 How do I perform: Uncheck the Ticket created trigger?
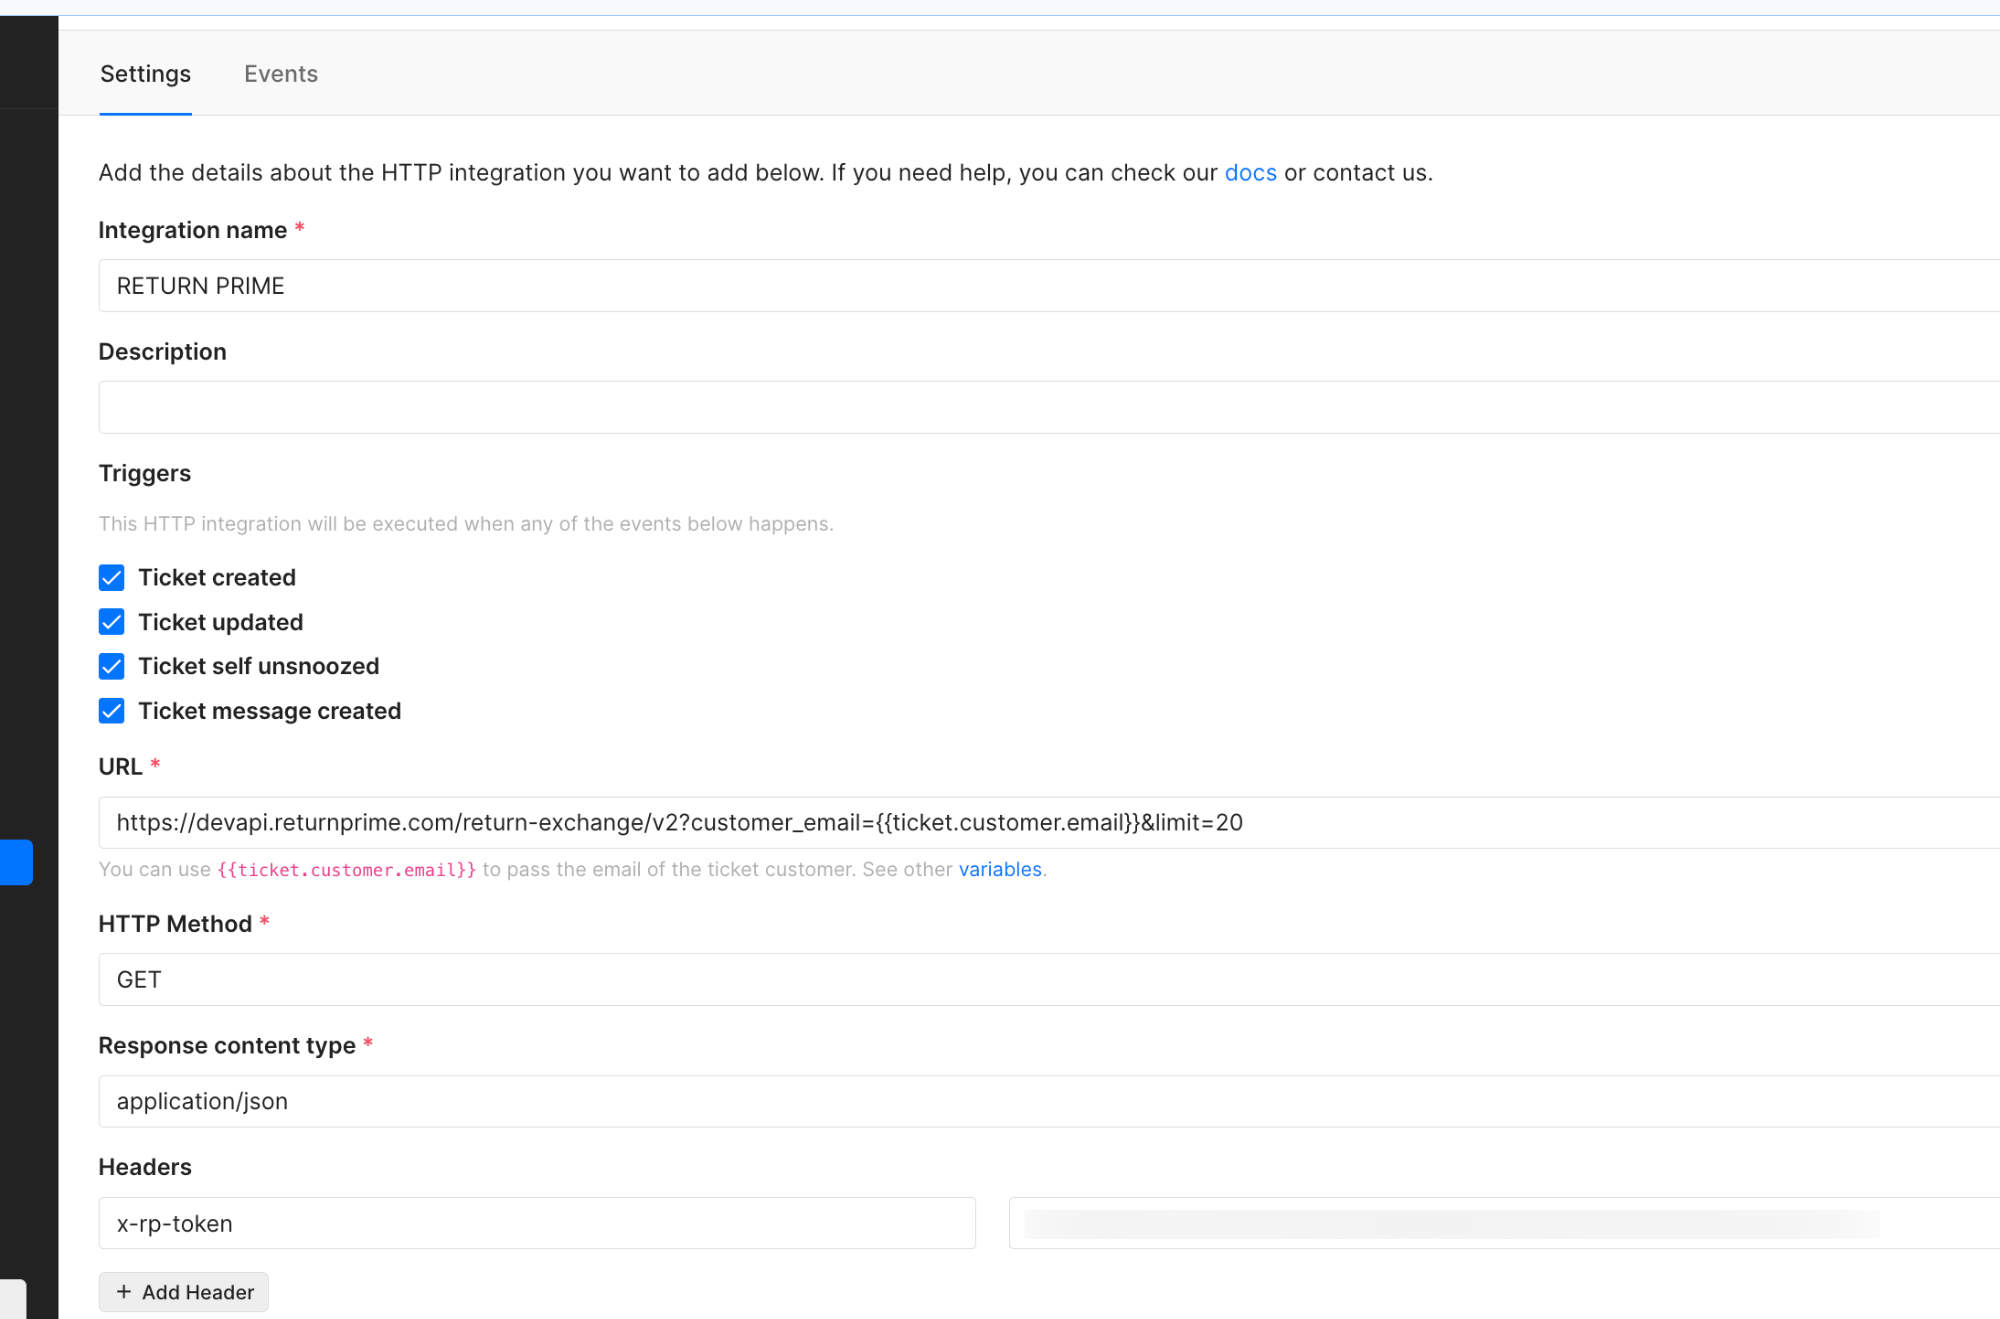(112, 578)
